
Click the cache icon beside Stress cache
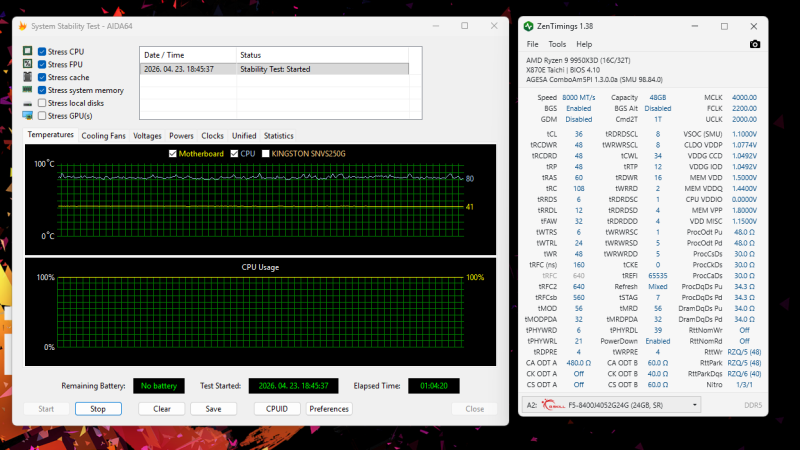tap(28, 77)
